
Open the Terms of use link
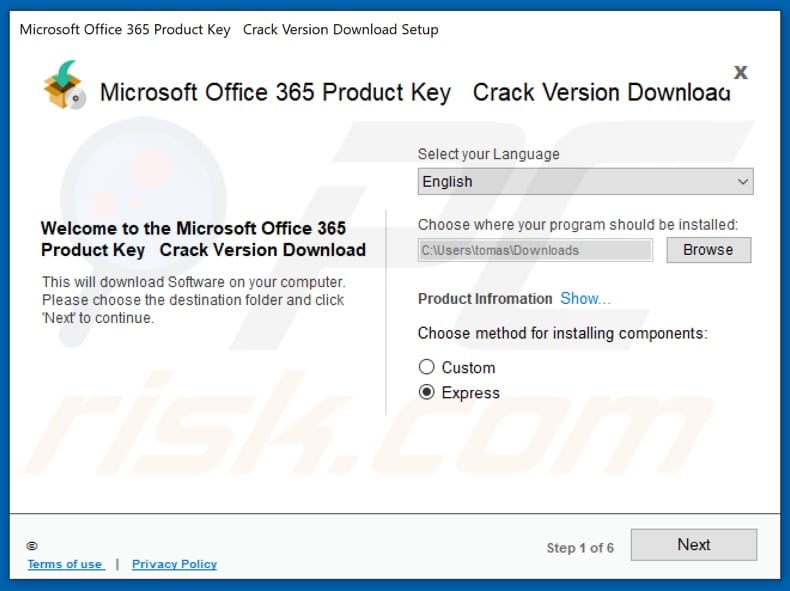coord(65,564)
